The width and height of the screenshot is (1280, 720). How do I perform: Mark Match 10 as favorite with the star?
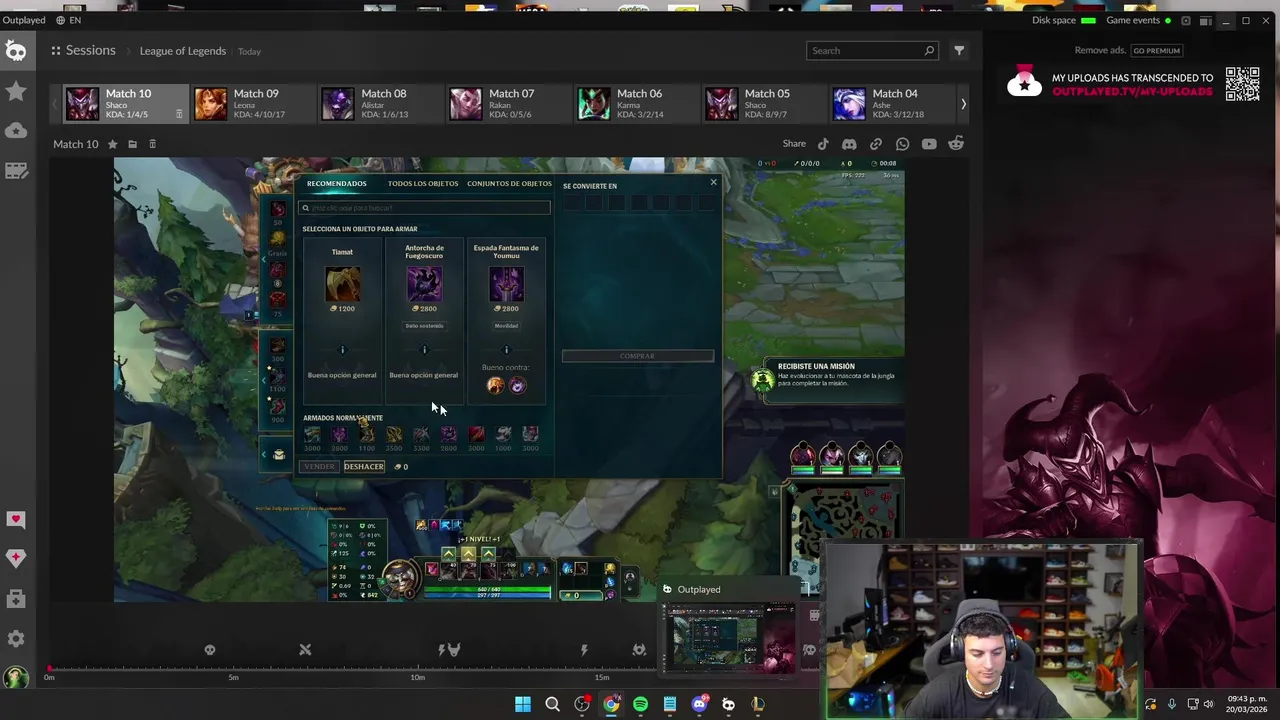[112, 144]
